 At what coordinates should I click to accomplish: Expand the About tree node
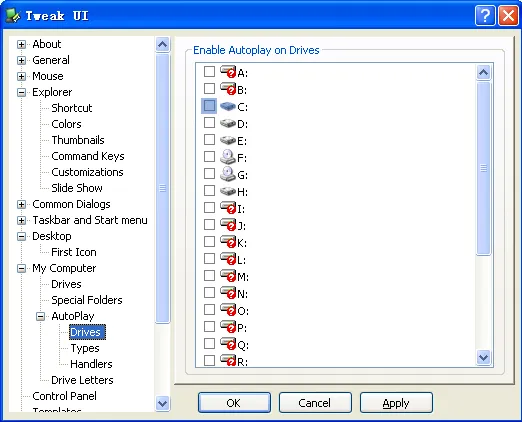click(21, 44)
